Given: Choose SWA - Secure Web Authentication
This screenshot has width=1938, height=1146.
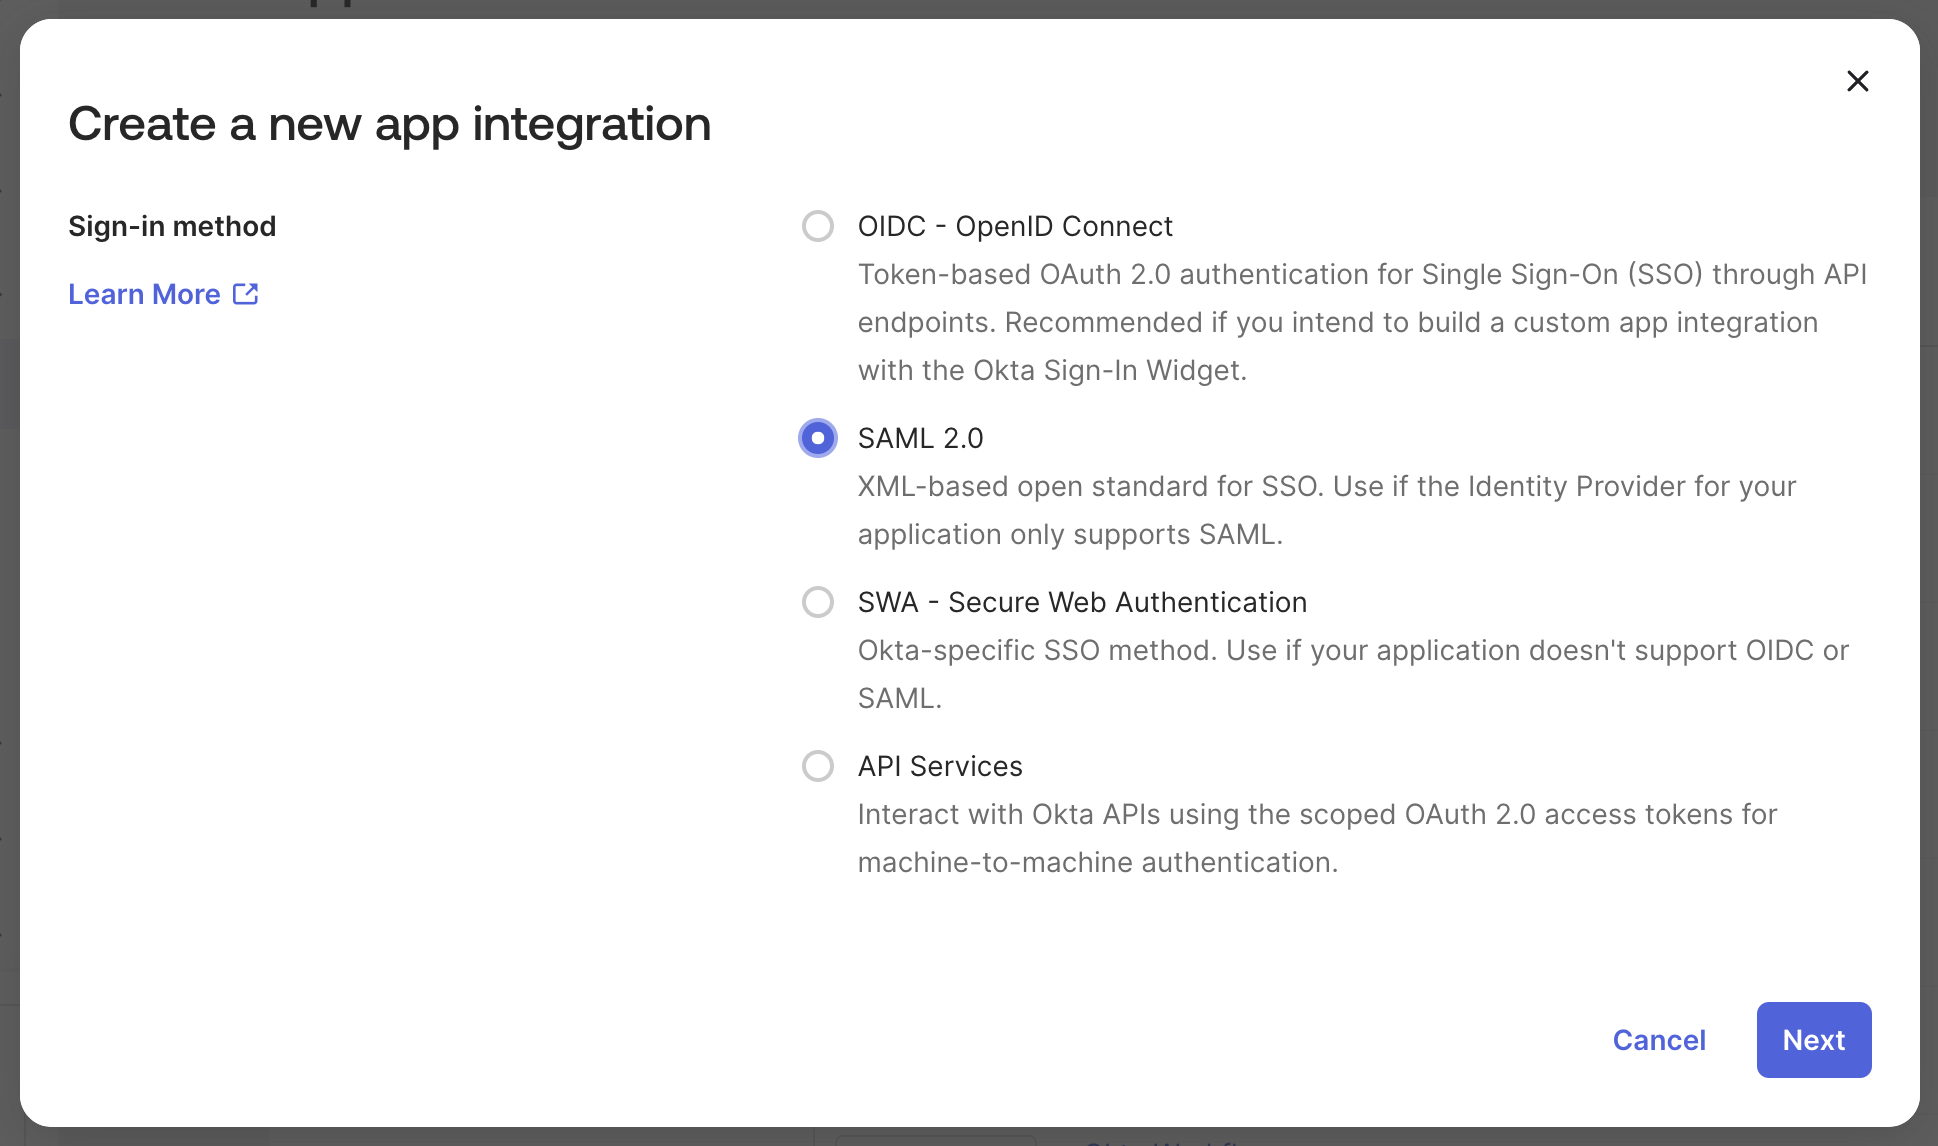Looking at the screenshot, I should coord(817,602).
